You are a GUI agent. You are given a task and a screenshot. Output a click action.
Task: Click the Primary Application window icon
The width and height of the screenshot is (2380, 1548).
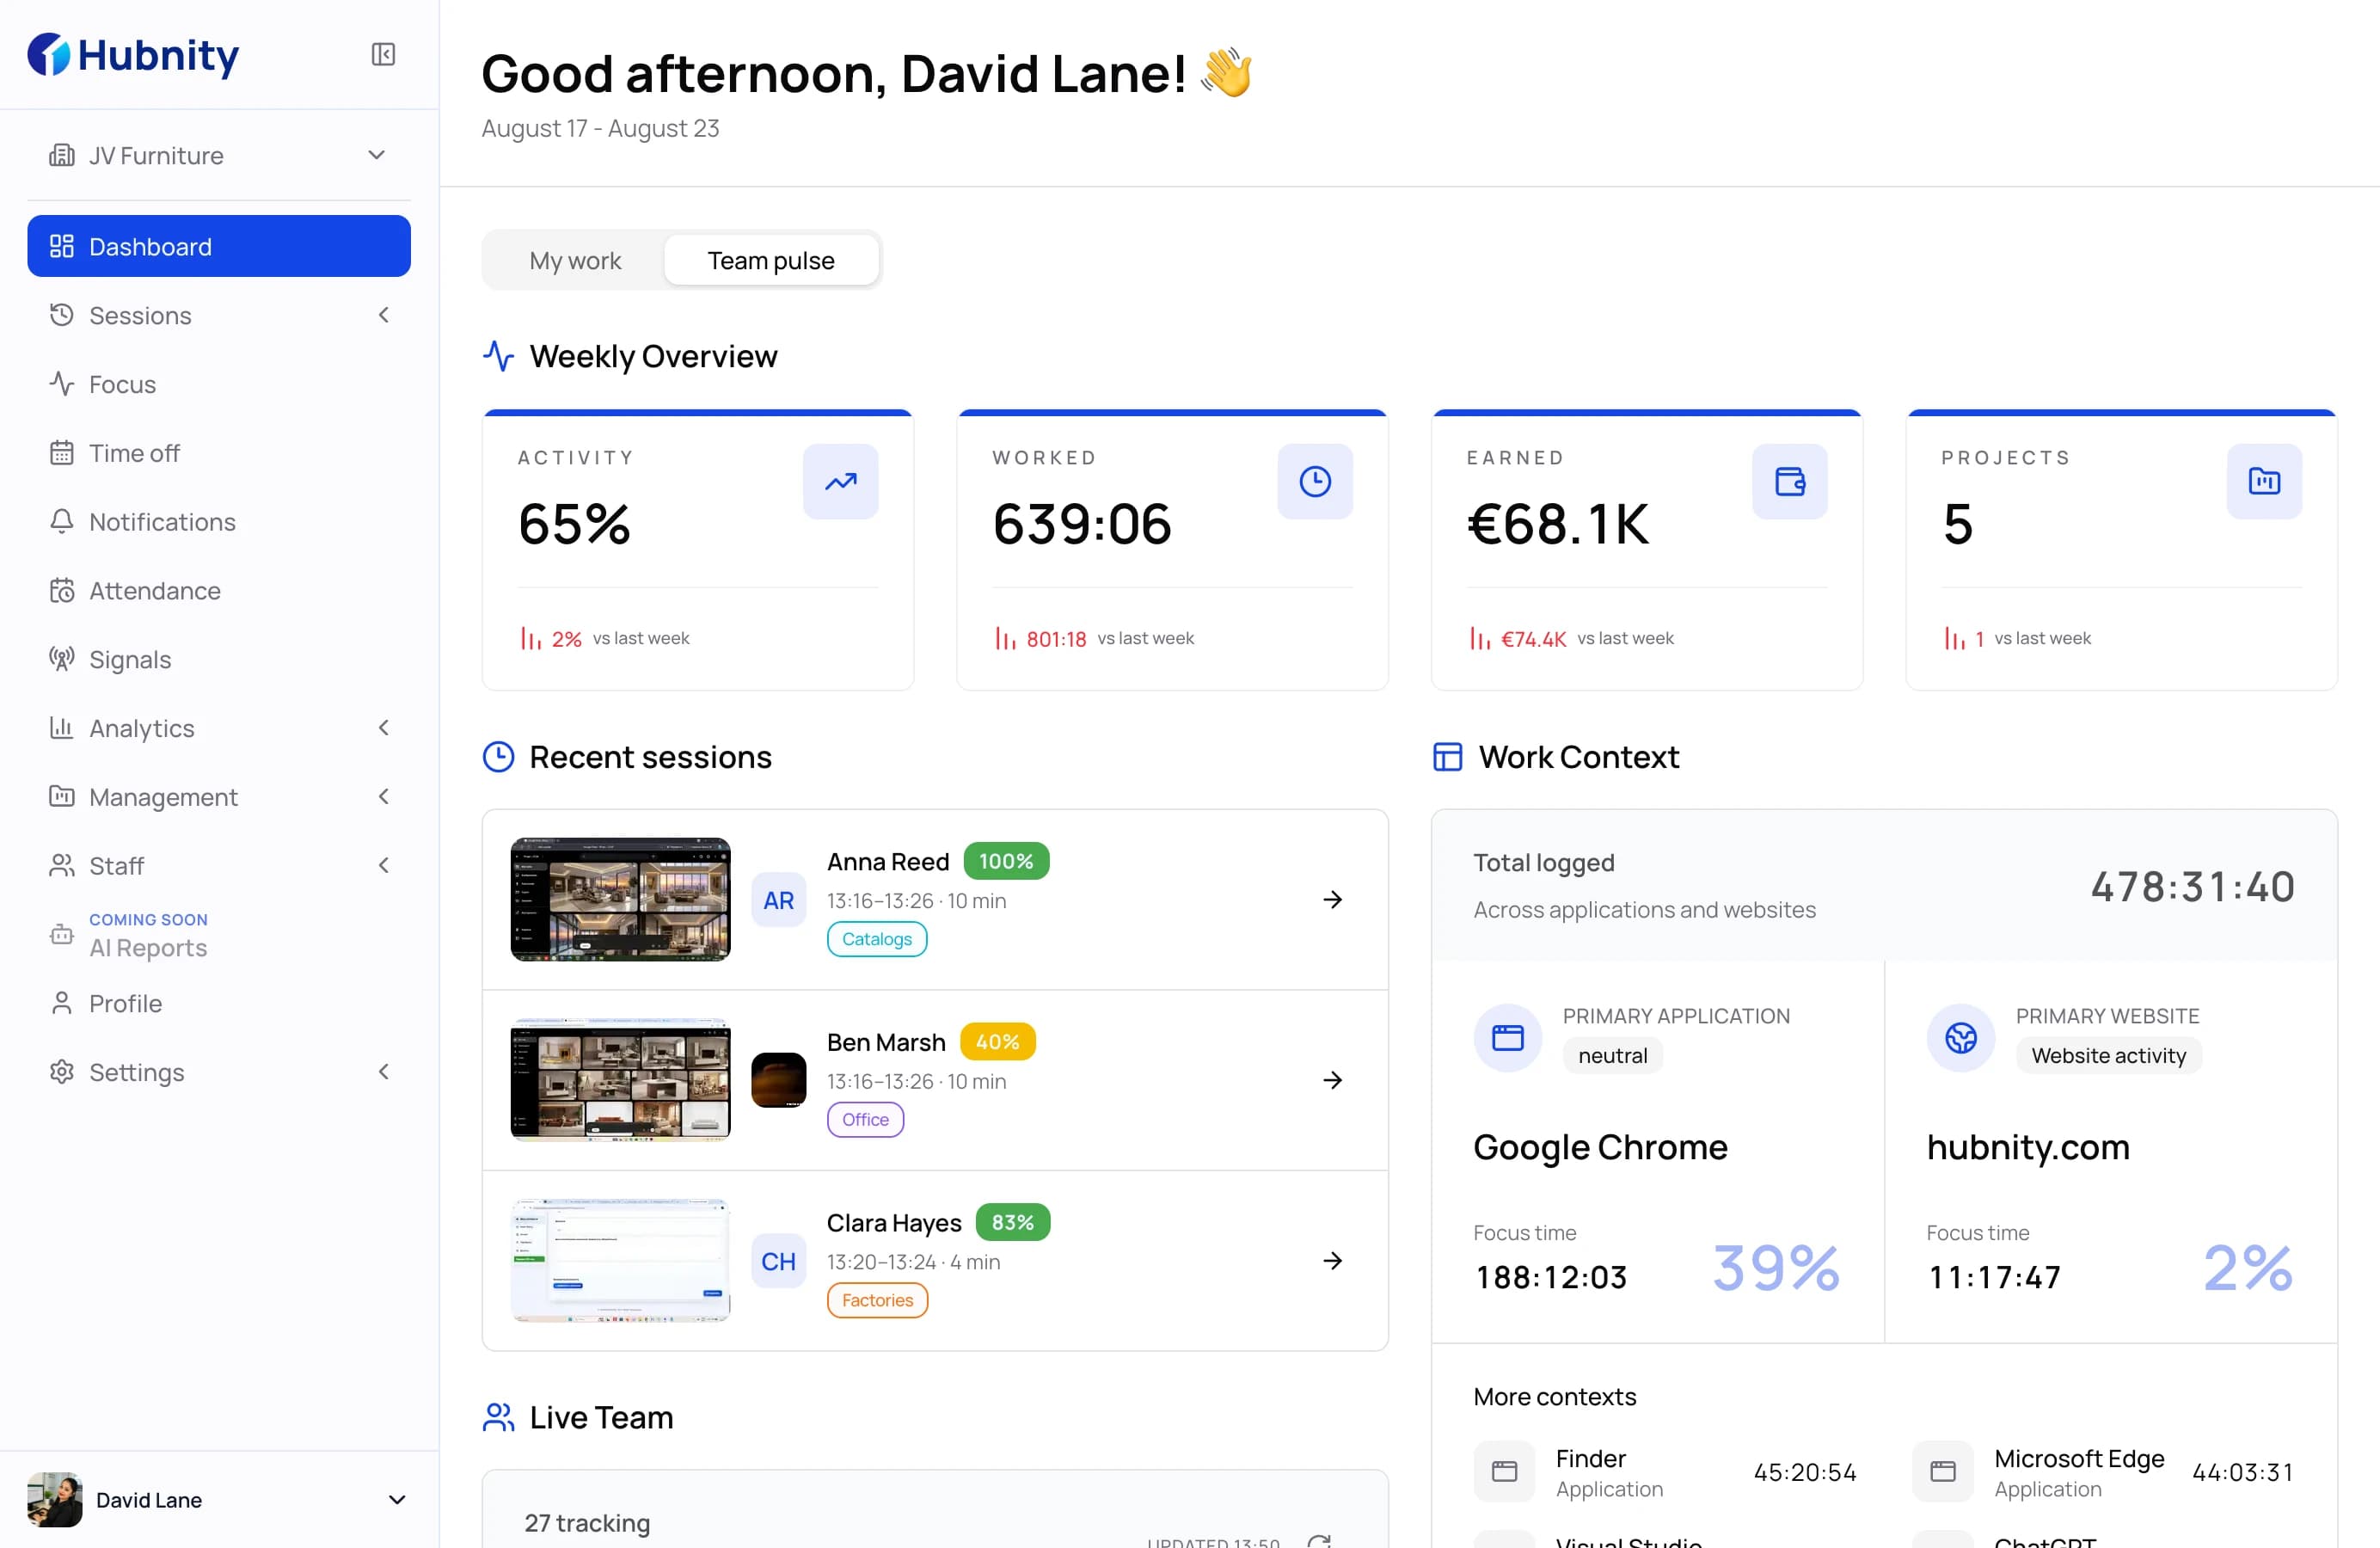[1507, 1038]
